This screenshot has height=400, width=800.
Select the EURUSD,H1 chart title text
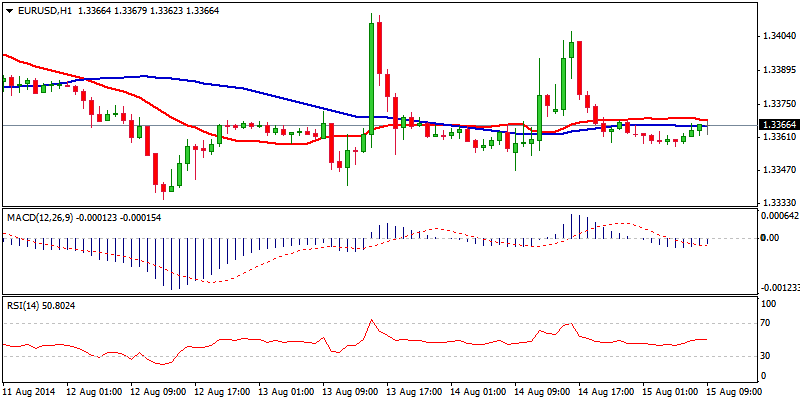coord(44,11)
